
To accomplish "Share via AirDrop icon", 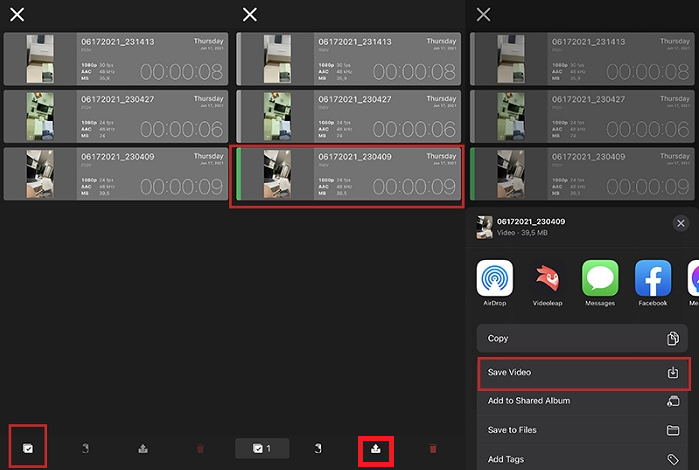I will (494, 278).
